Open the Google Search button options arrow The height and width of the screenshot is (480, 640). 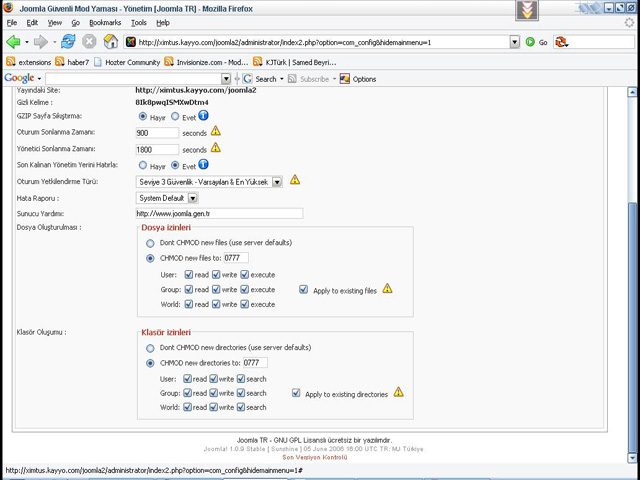click(x=281, y=79)
